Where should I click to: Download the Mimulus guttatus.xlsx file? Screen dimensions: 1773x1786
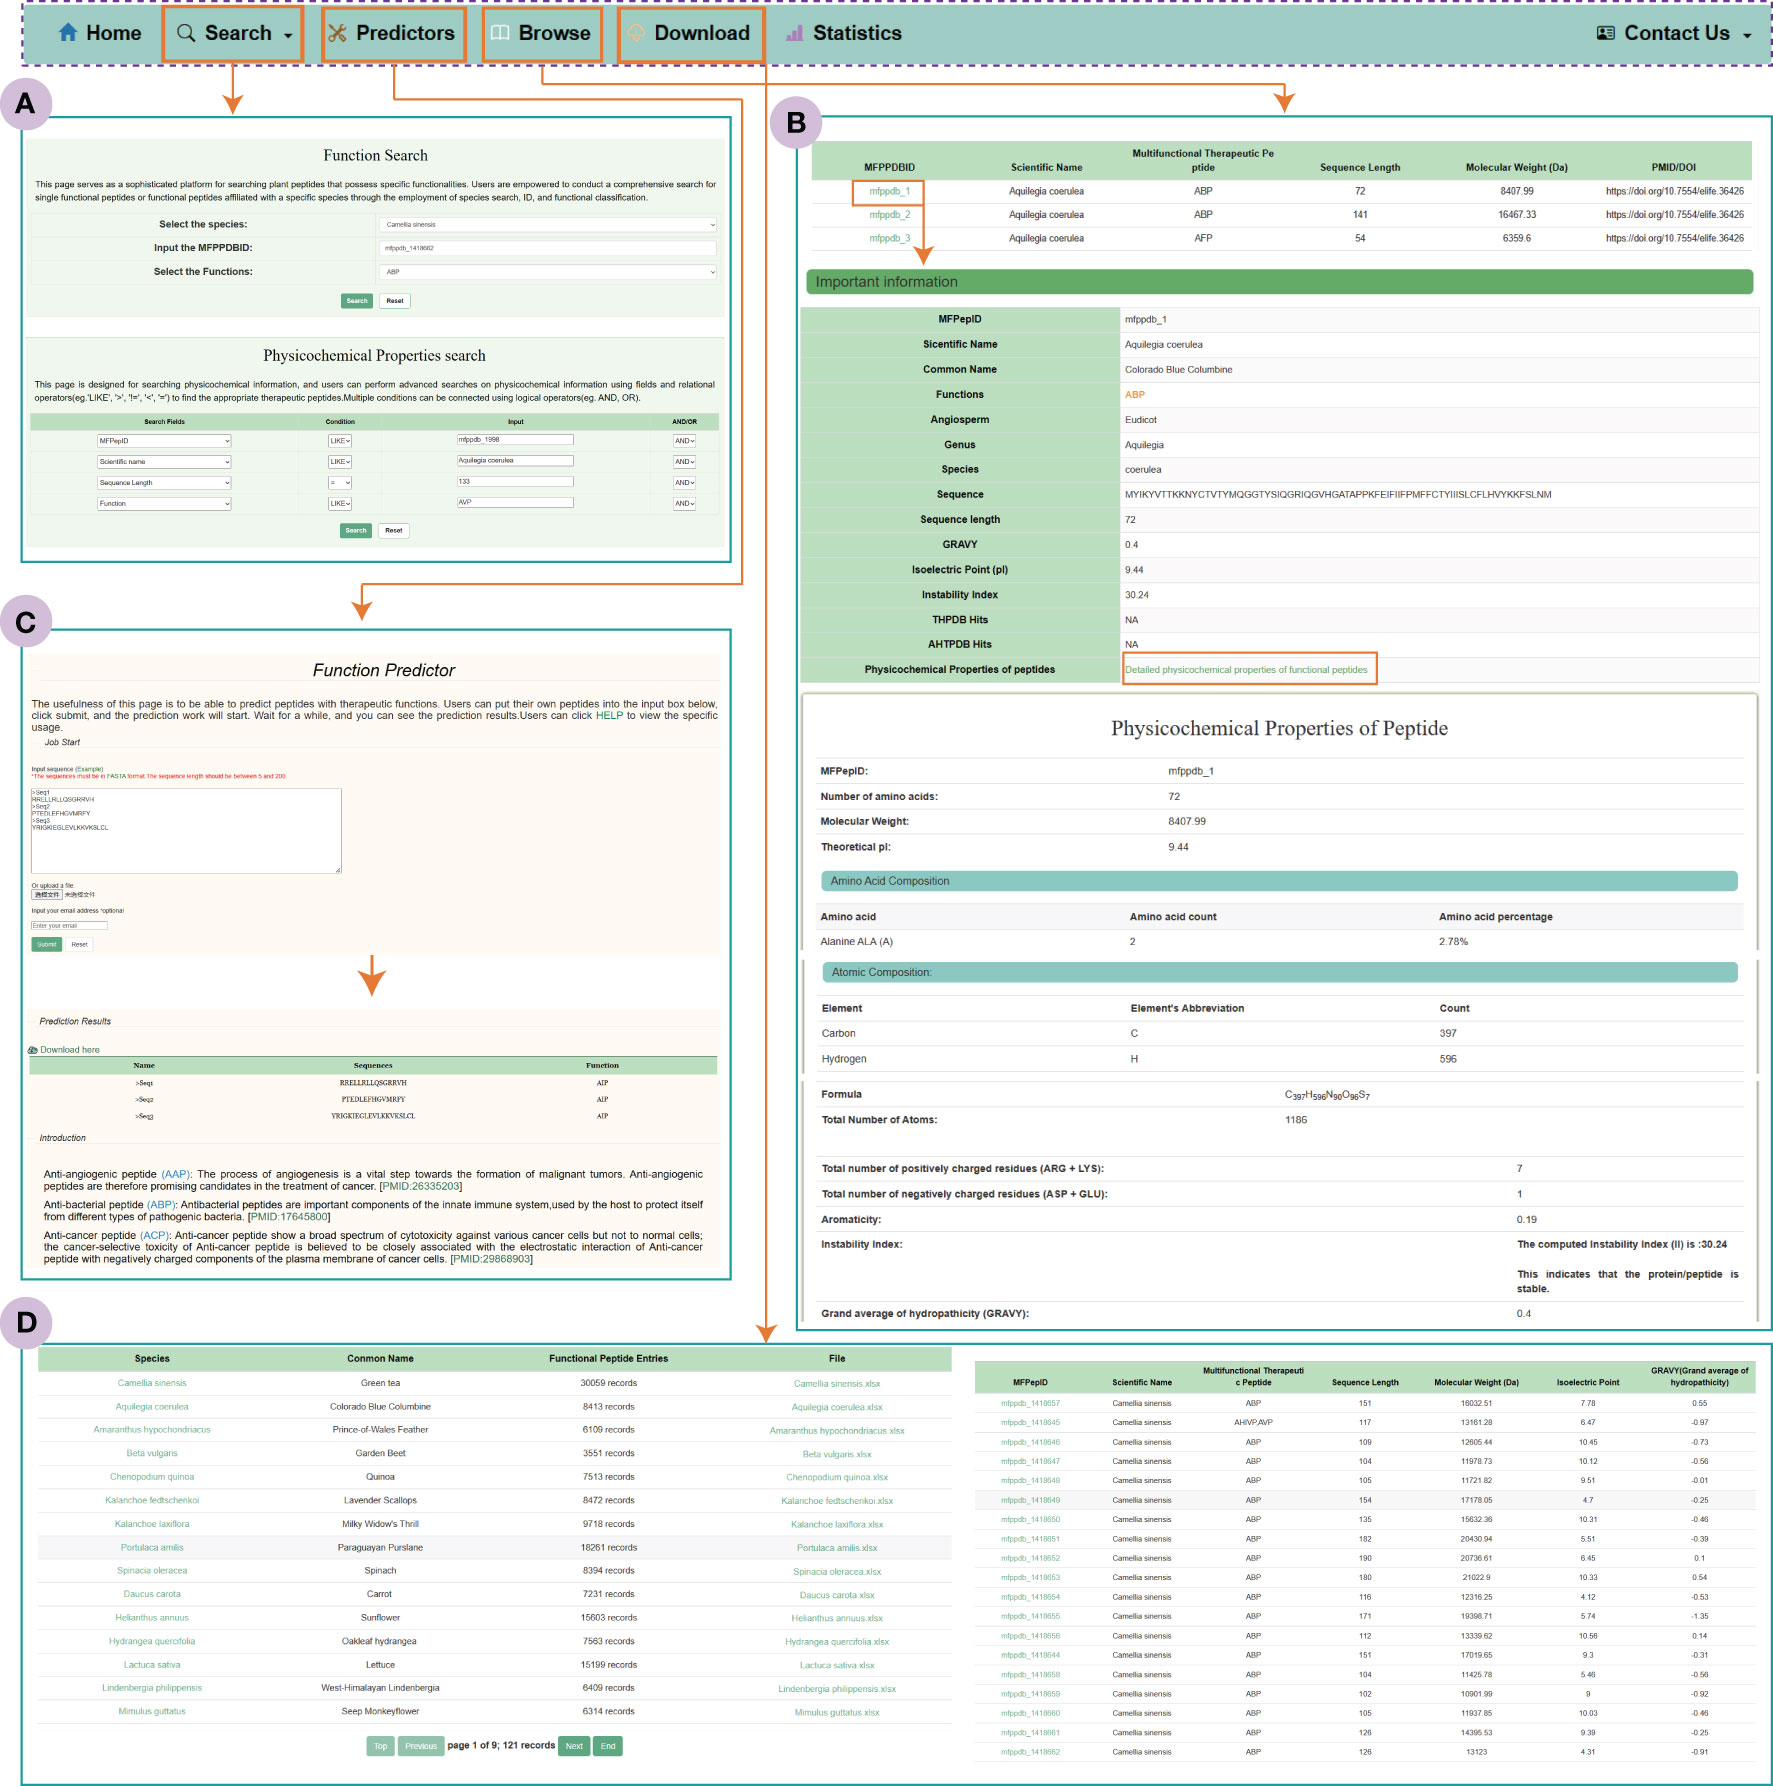click(x=837, y=1713)
